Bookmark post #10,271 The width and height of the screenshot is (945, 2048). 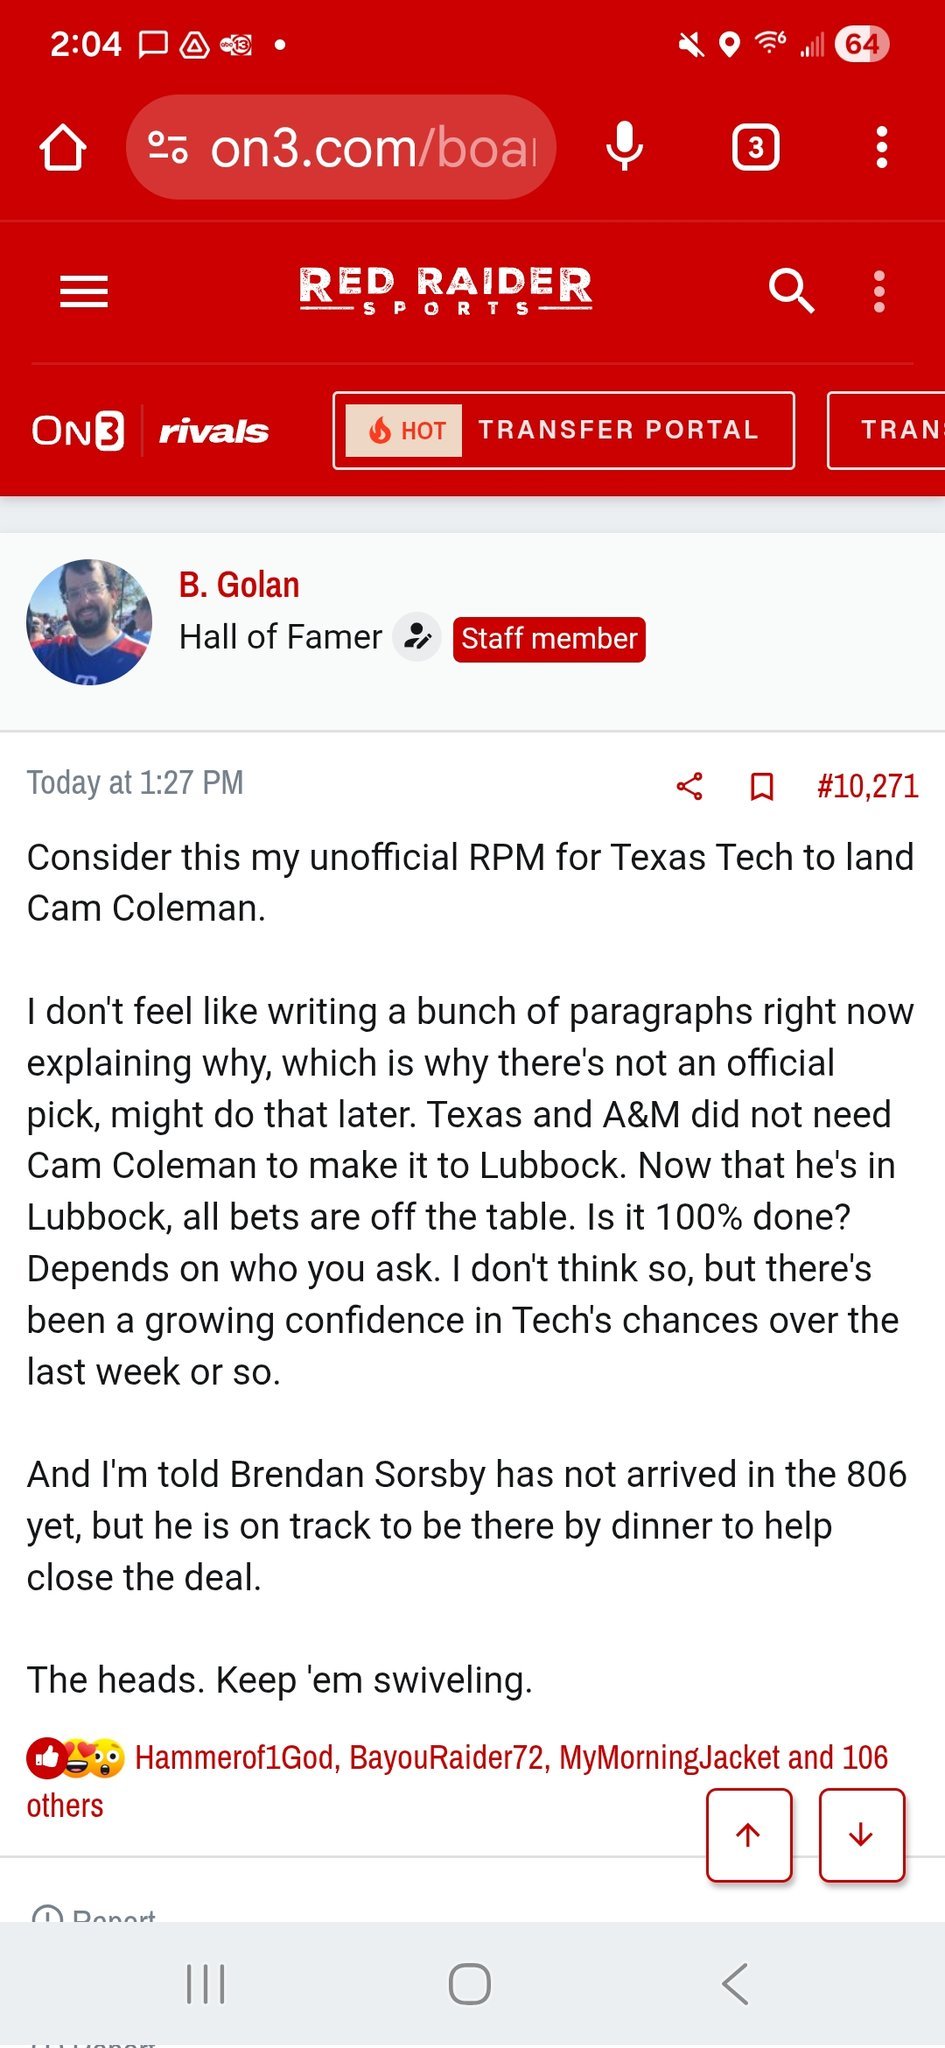[762, 786]
